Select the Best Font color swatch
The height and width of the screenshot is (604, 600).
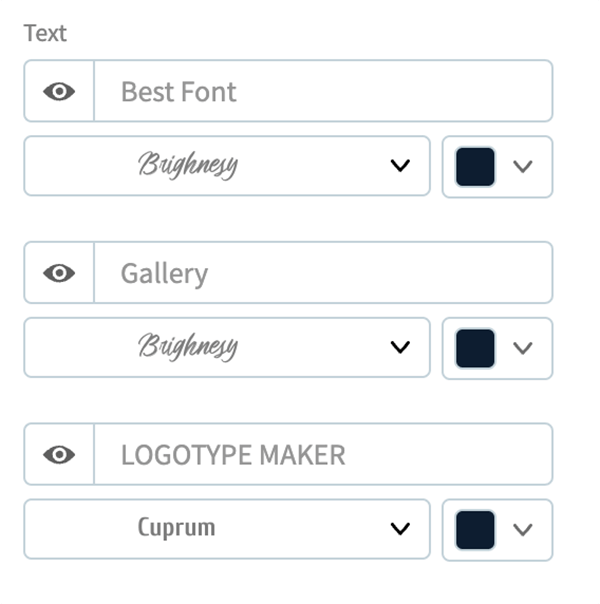pos(475,167)
